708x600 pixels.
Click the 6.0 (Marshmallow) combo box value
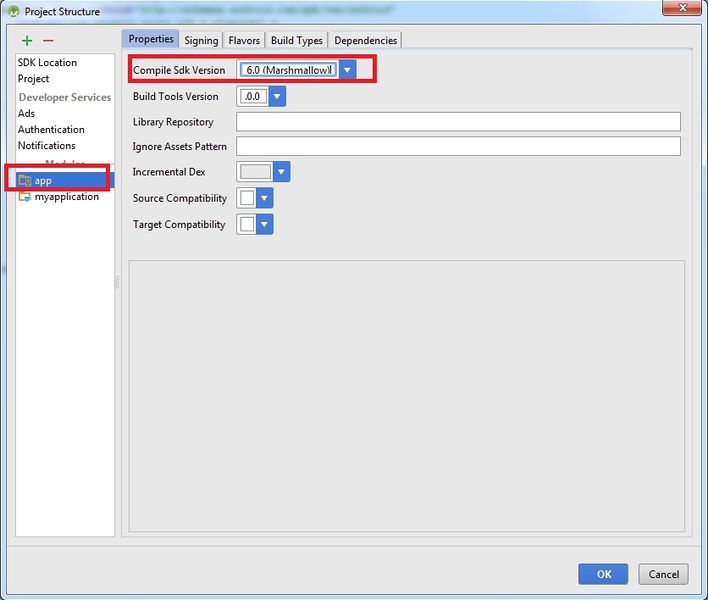coord(288,70)
